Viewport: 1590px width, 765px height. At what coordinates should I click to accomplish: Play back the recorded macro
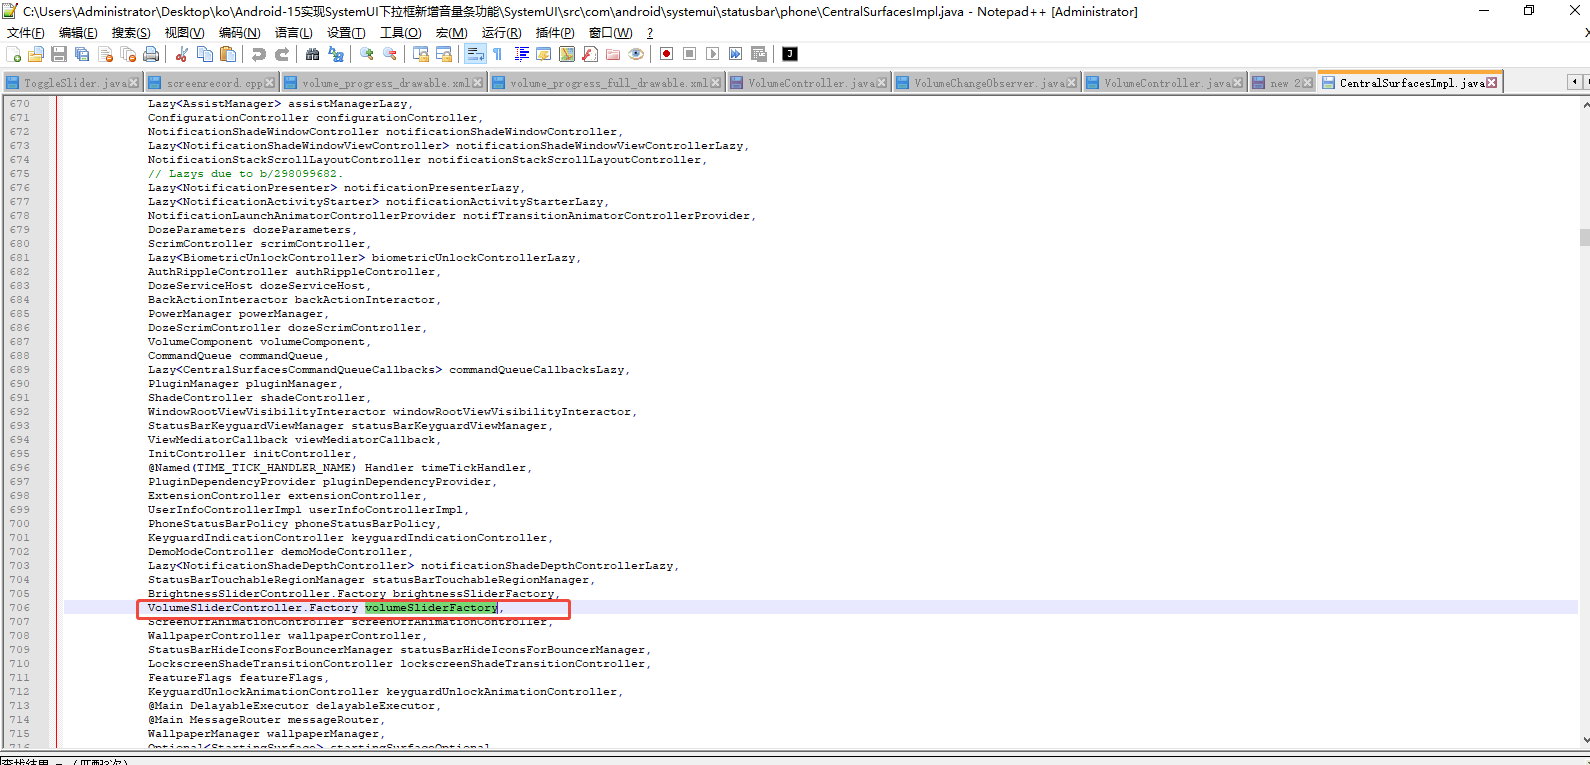pyautogui.click(x=712, y=54)
